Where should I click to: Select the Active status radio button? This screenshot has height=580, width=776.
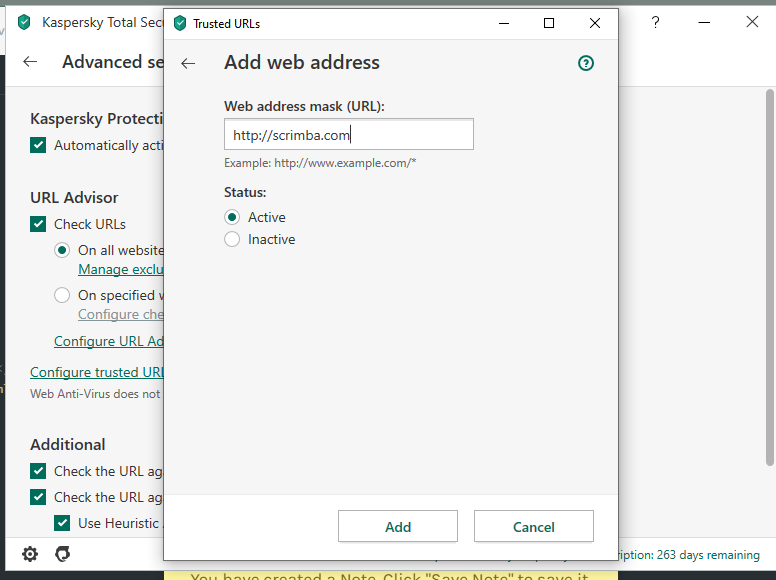coord(232,217)
